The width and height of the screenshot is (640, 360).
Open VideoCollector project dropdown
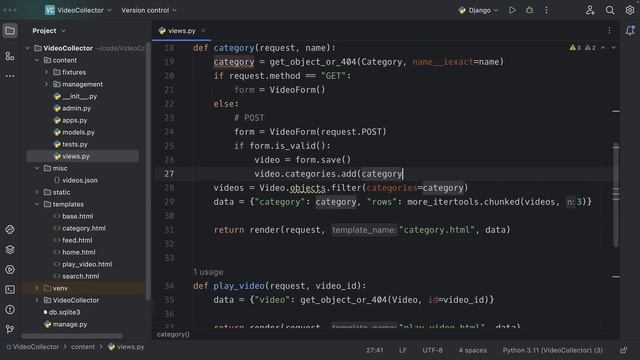point(78,10)
